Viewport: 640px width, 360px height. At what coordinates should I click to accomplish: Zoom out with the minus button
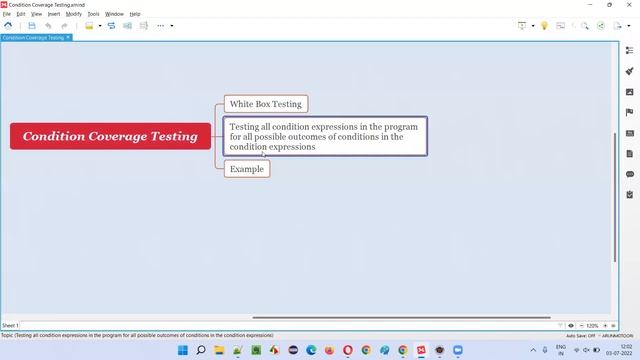point(581,326)
